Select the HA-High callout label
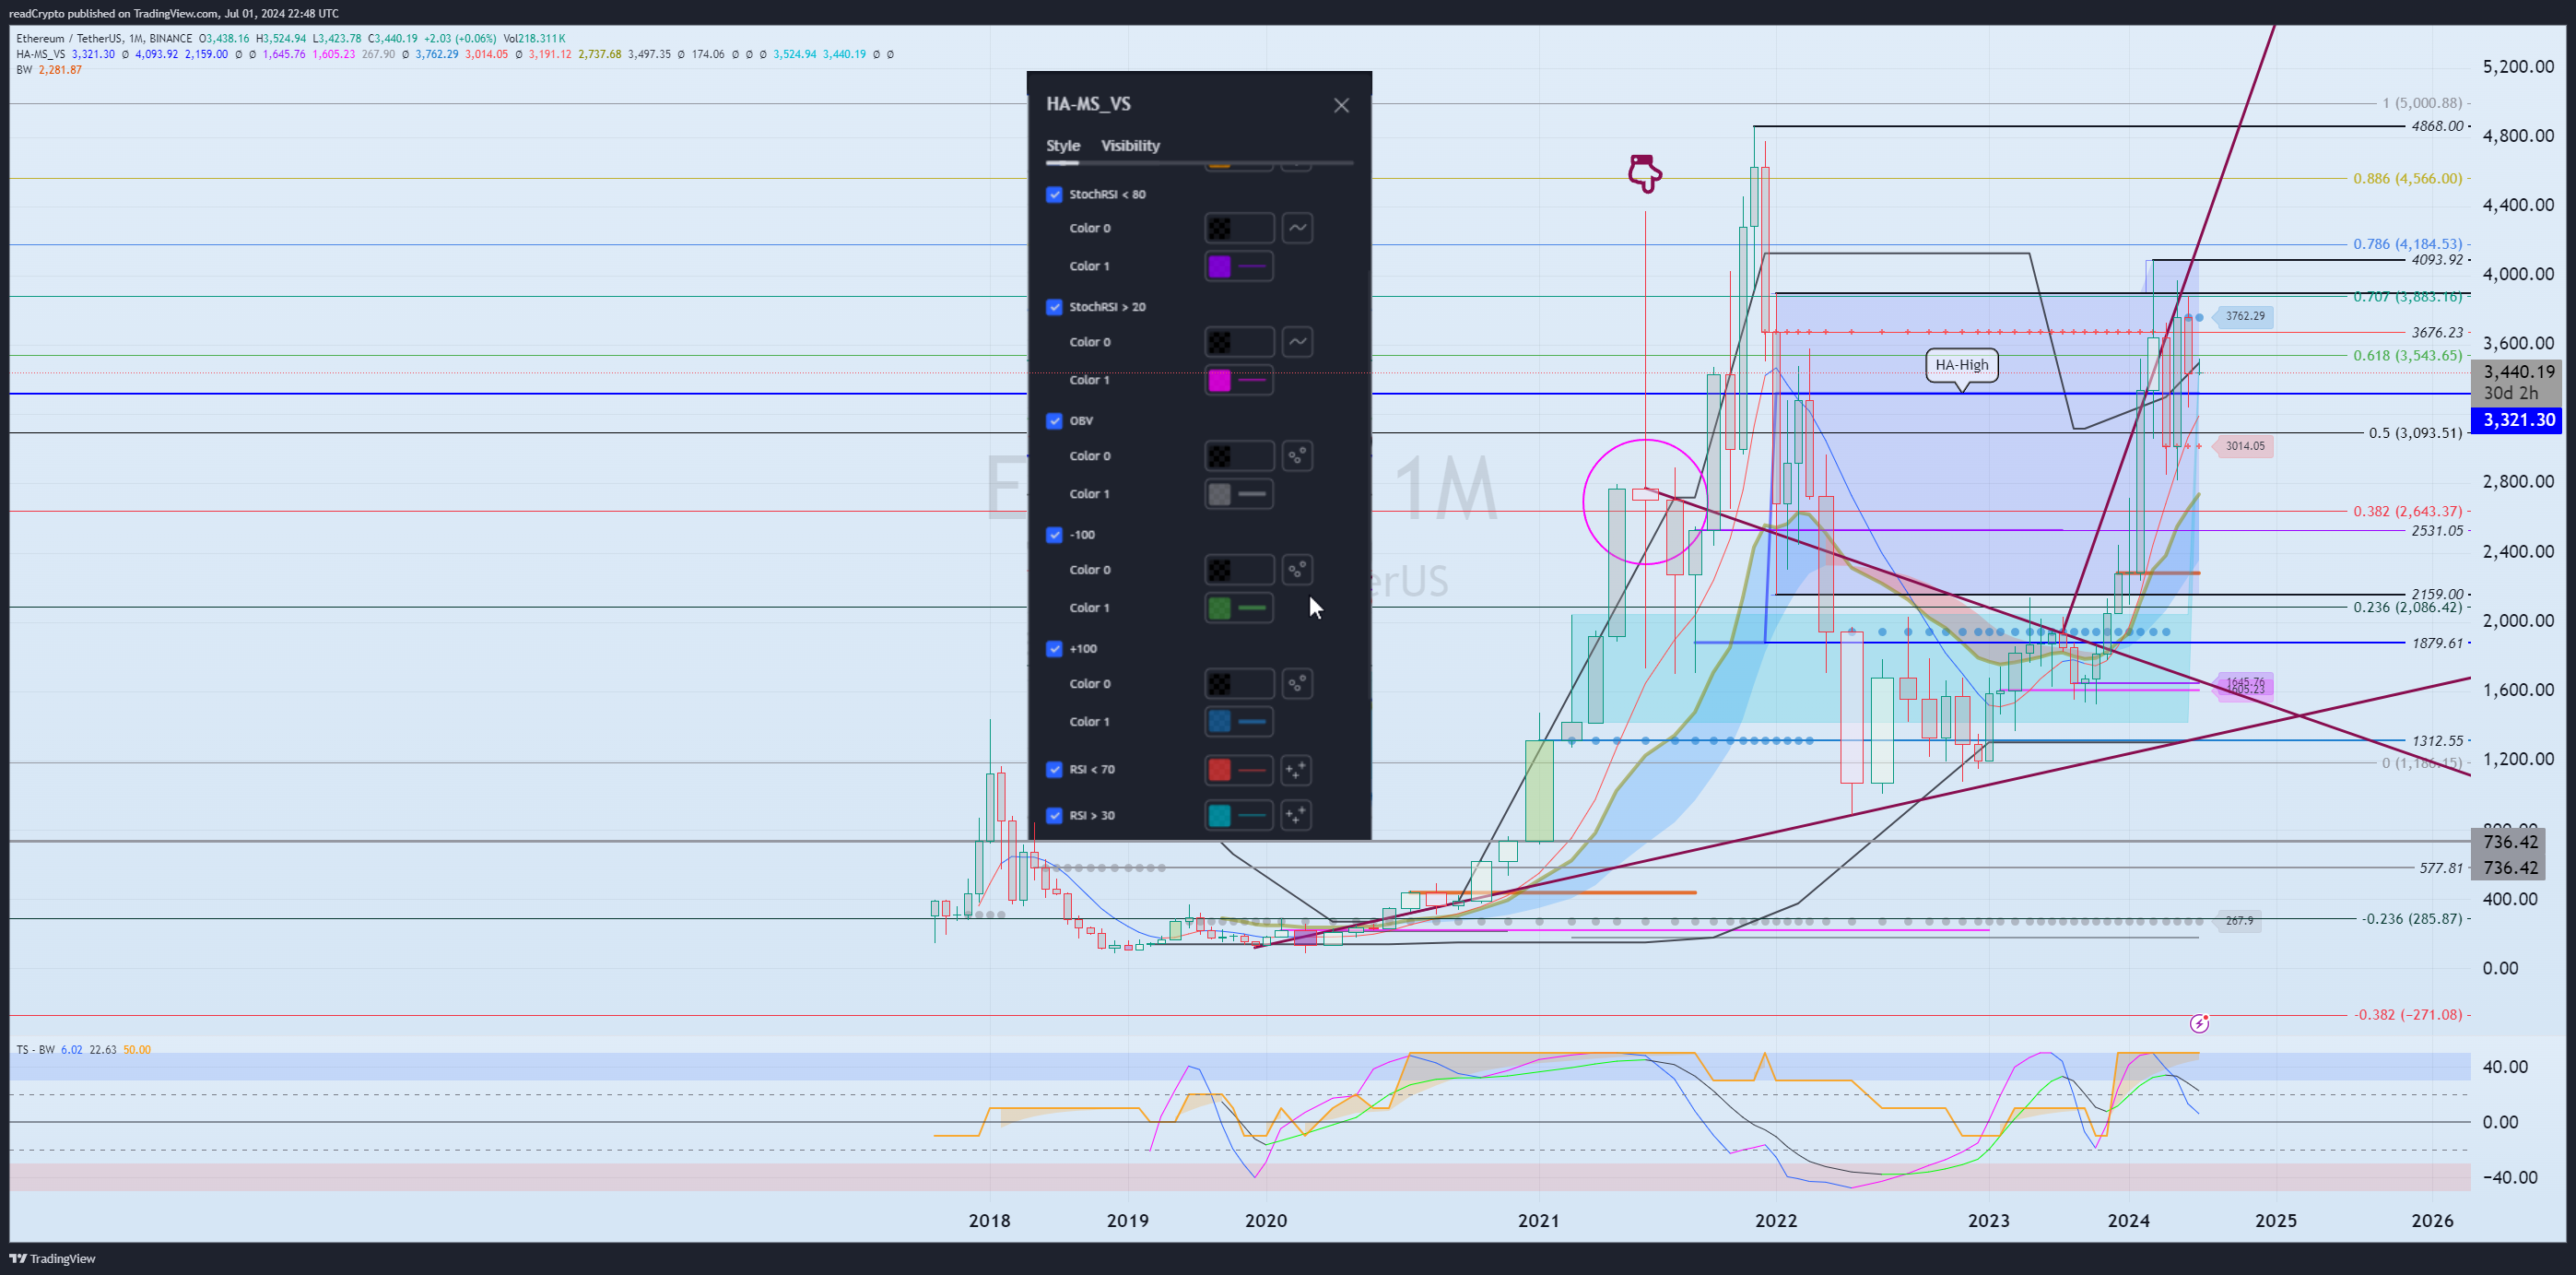Image resolution: width=2576 pixels, height=1275 pixels. (1961, 365)
